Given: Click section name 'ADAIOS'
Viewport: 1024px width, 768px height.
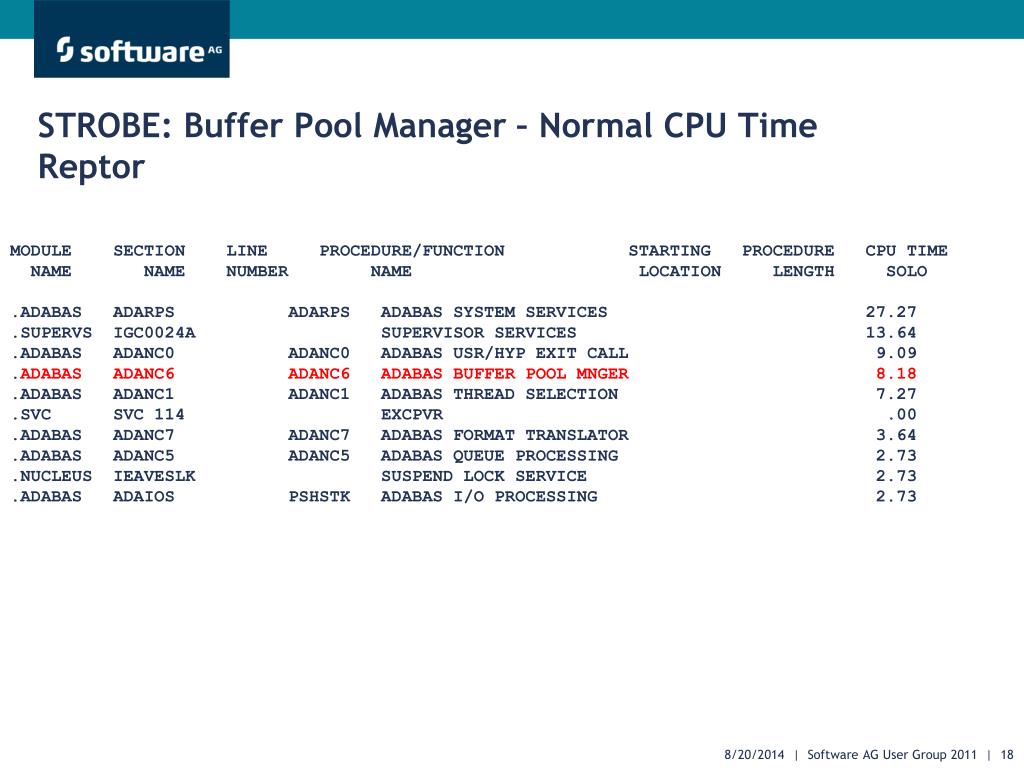Looking at the screenshot, I should pos(144,497).
